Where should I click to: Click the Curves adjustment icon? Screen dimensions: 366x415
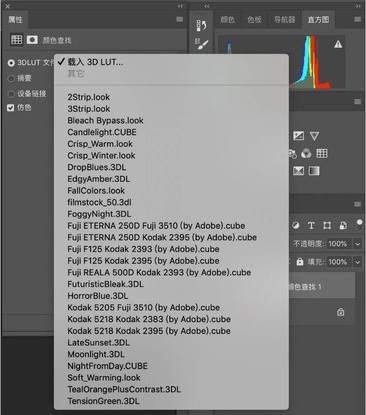tap(298, 136)
